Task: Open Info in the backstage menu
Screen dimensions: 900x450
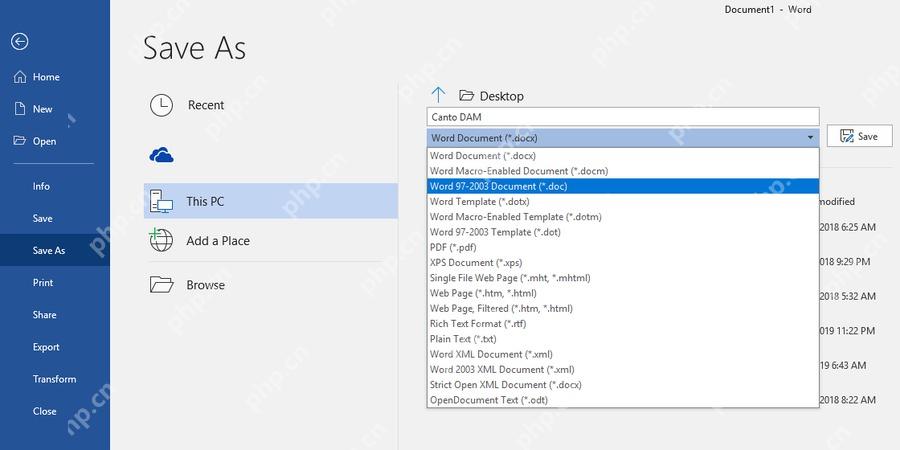Action: (41, 187)
